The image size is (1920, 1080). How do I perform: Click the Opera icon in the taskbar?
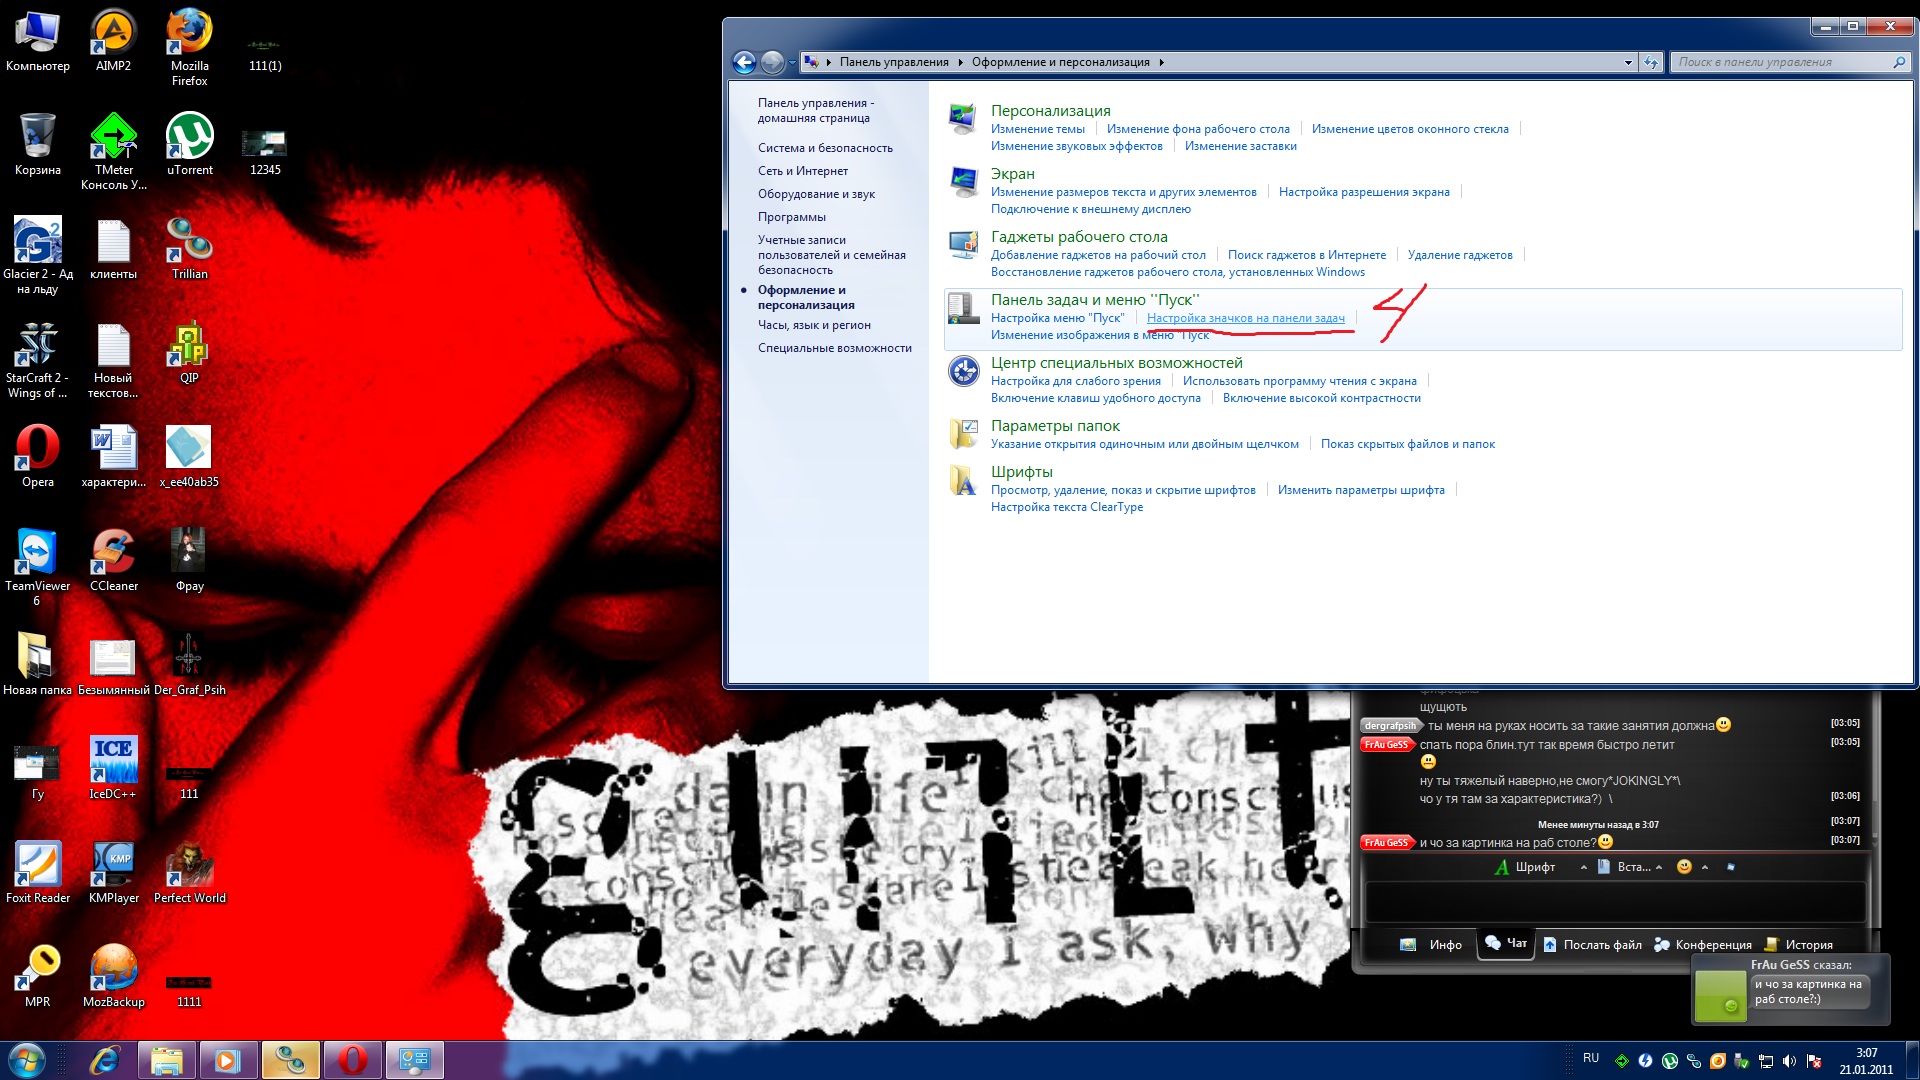tap(352, 1060)
